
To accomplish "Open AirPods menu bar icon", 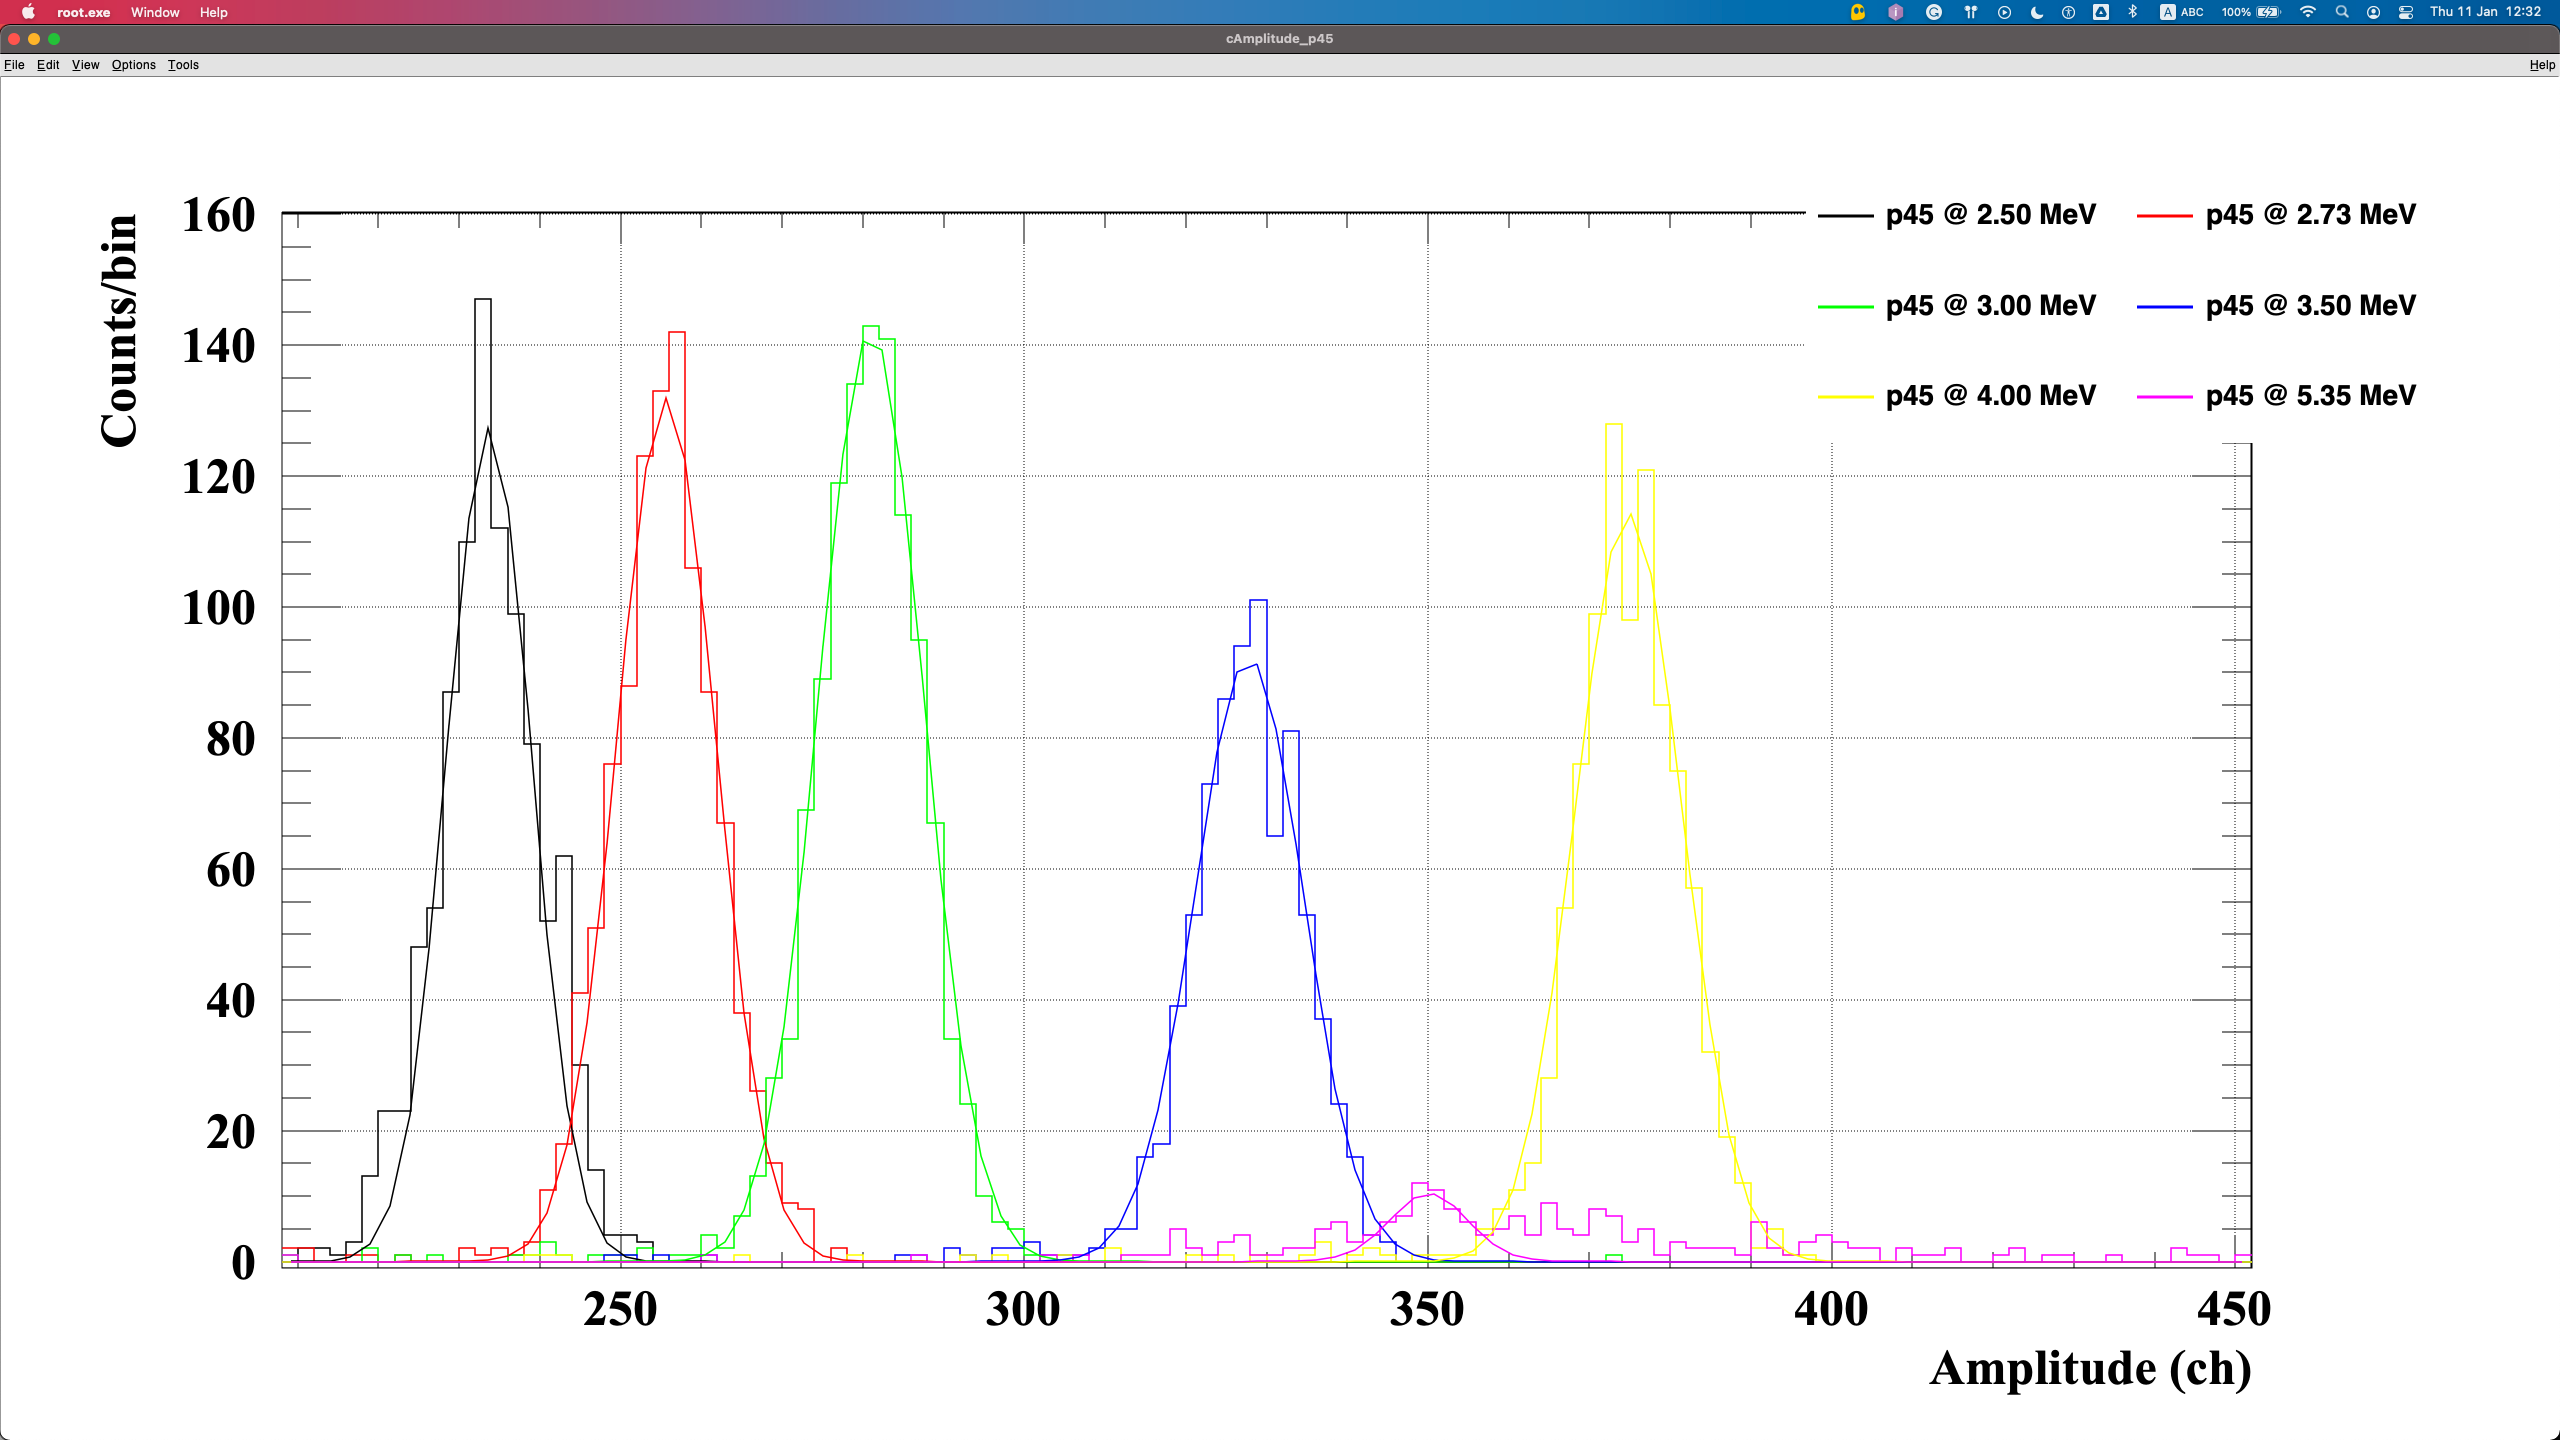I will pyautogui.click(x=1970, y=12).
